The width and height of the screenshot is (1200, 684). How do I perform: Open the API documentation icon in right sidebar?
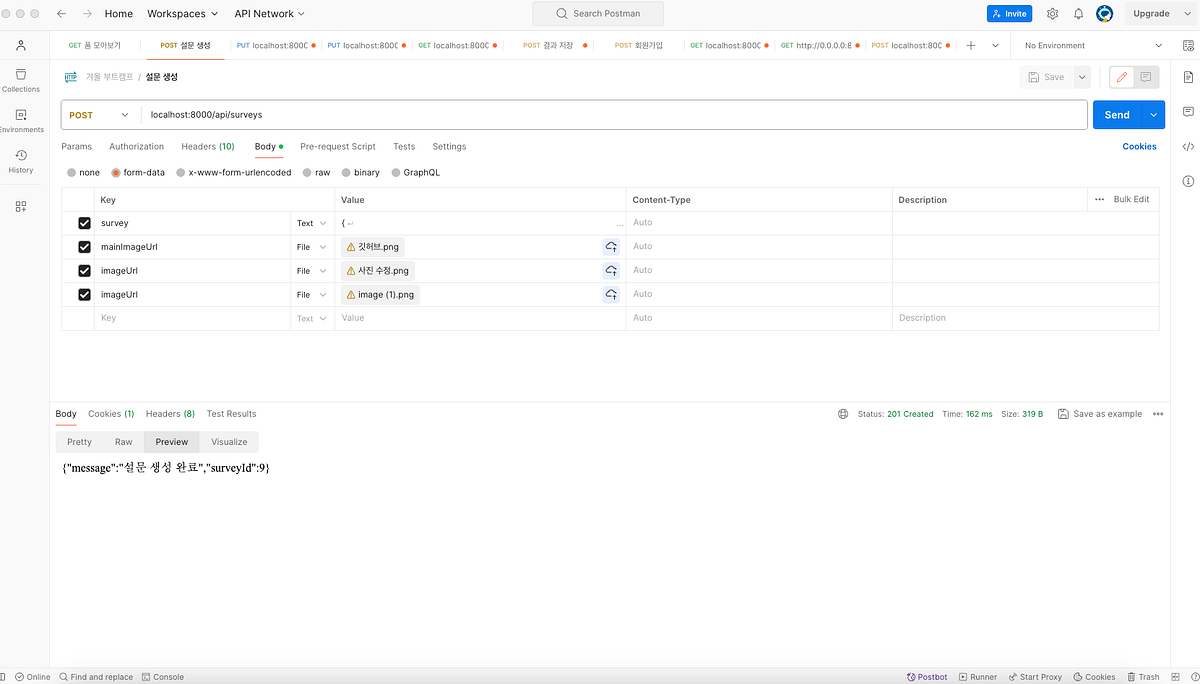tap(1187, 76)
